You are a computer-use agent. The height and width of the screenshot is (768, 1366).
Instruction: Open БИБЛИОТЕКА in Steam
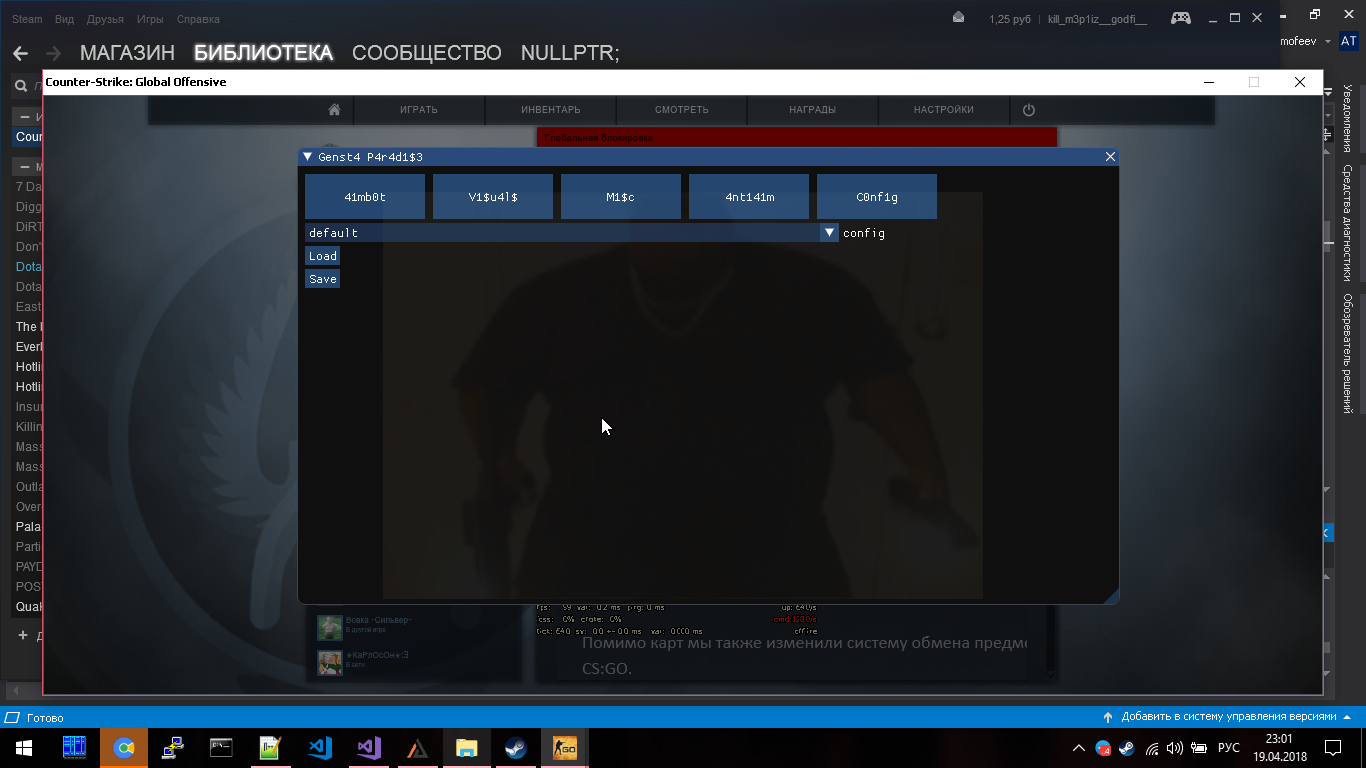pos(263,53)
